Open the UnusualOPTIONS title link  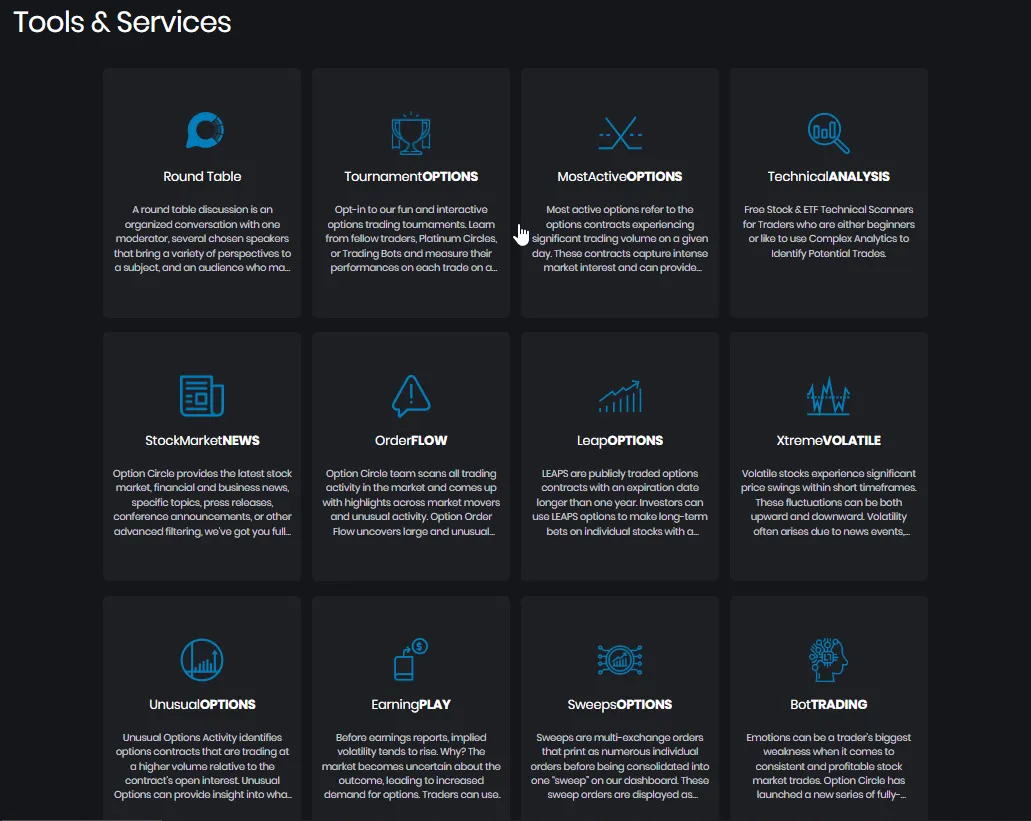pyautogui.click(x=202, y=705)
